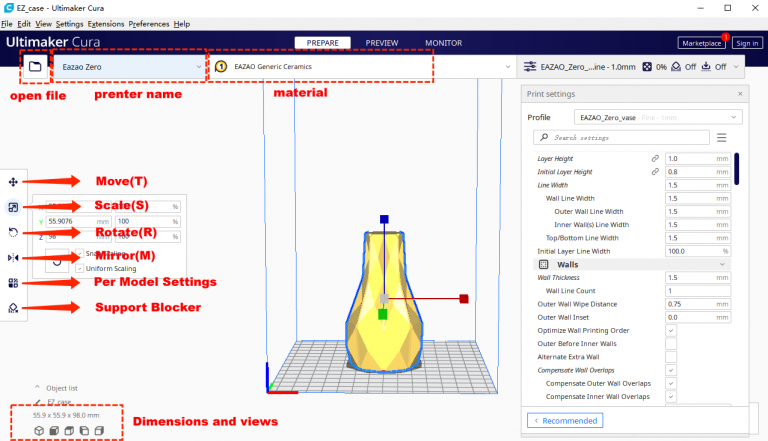Open the File menu
The height and width of the screenshot is (441, 768).
[x=7, y=24]
